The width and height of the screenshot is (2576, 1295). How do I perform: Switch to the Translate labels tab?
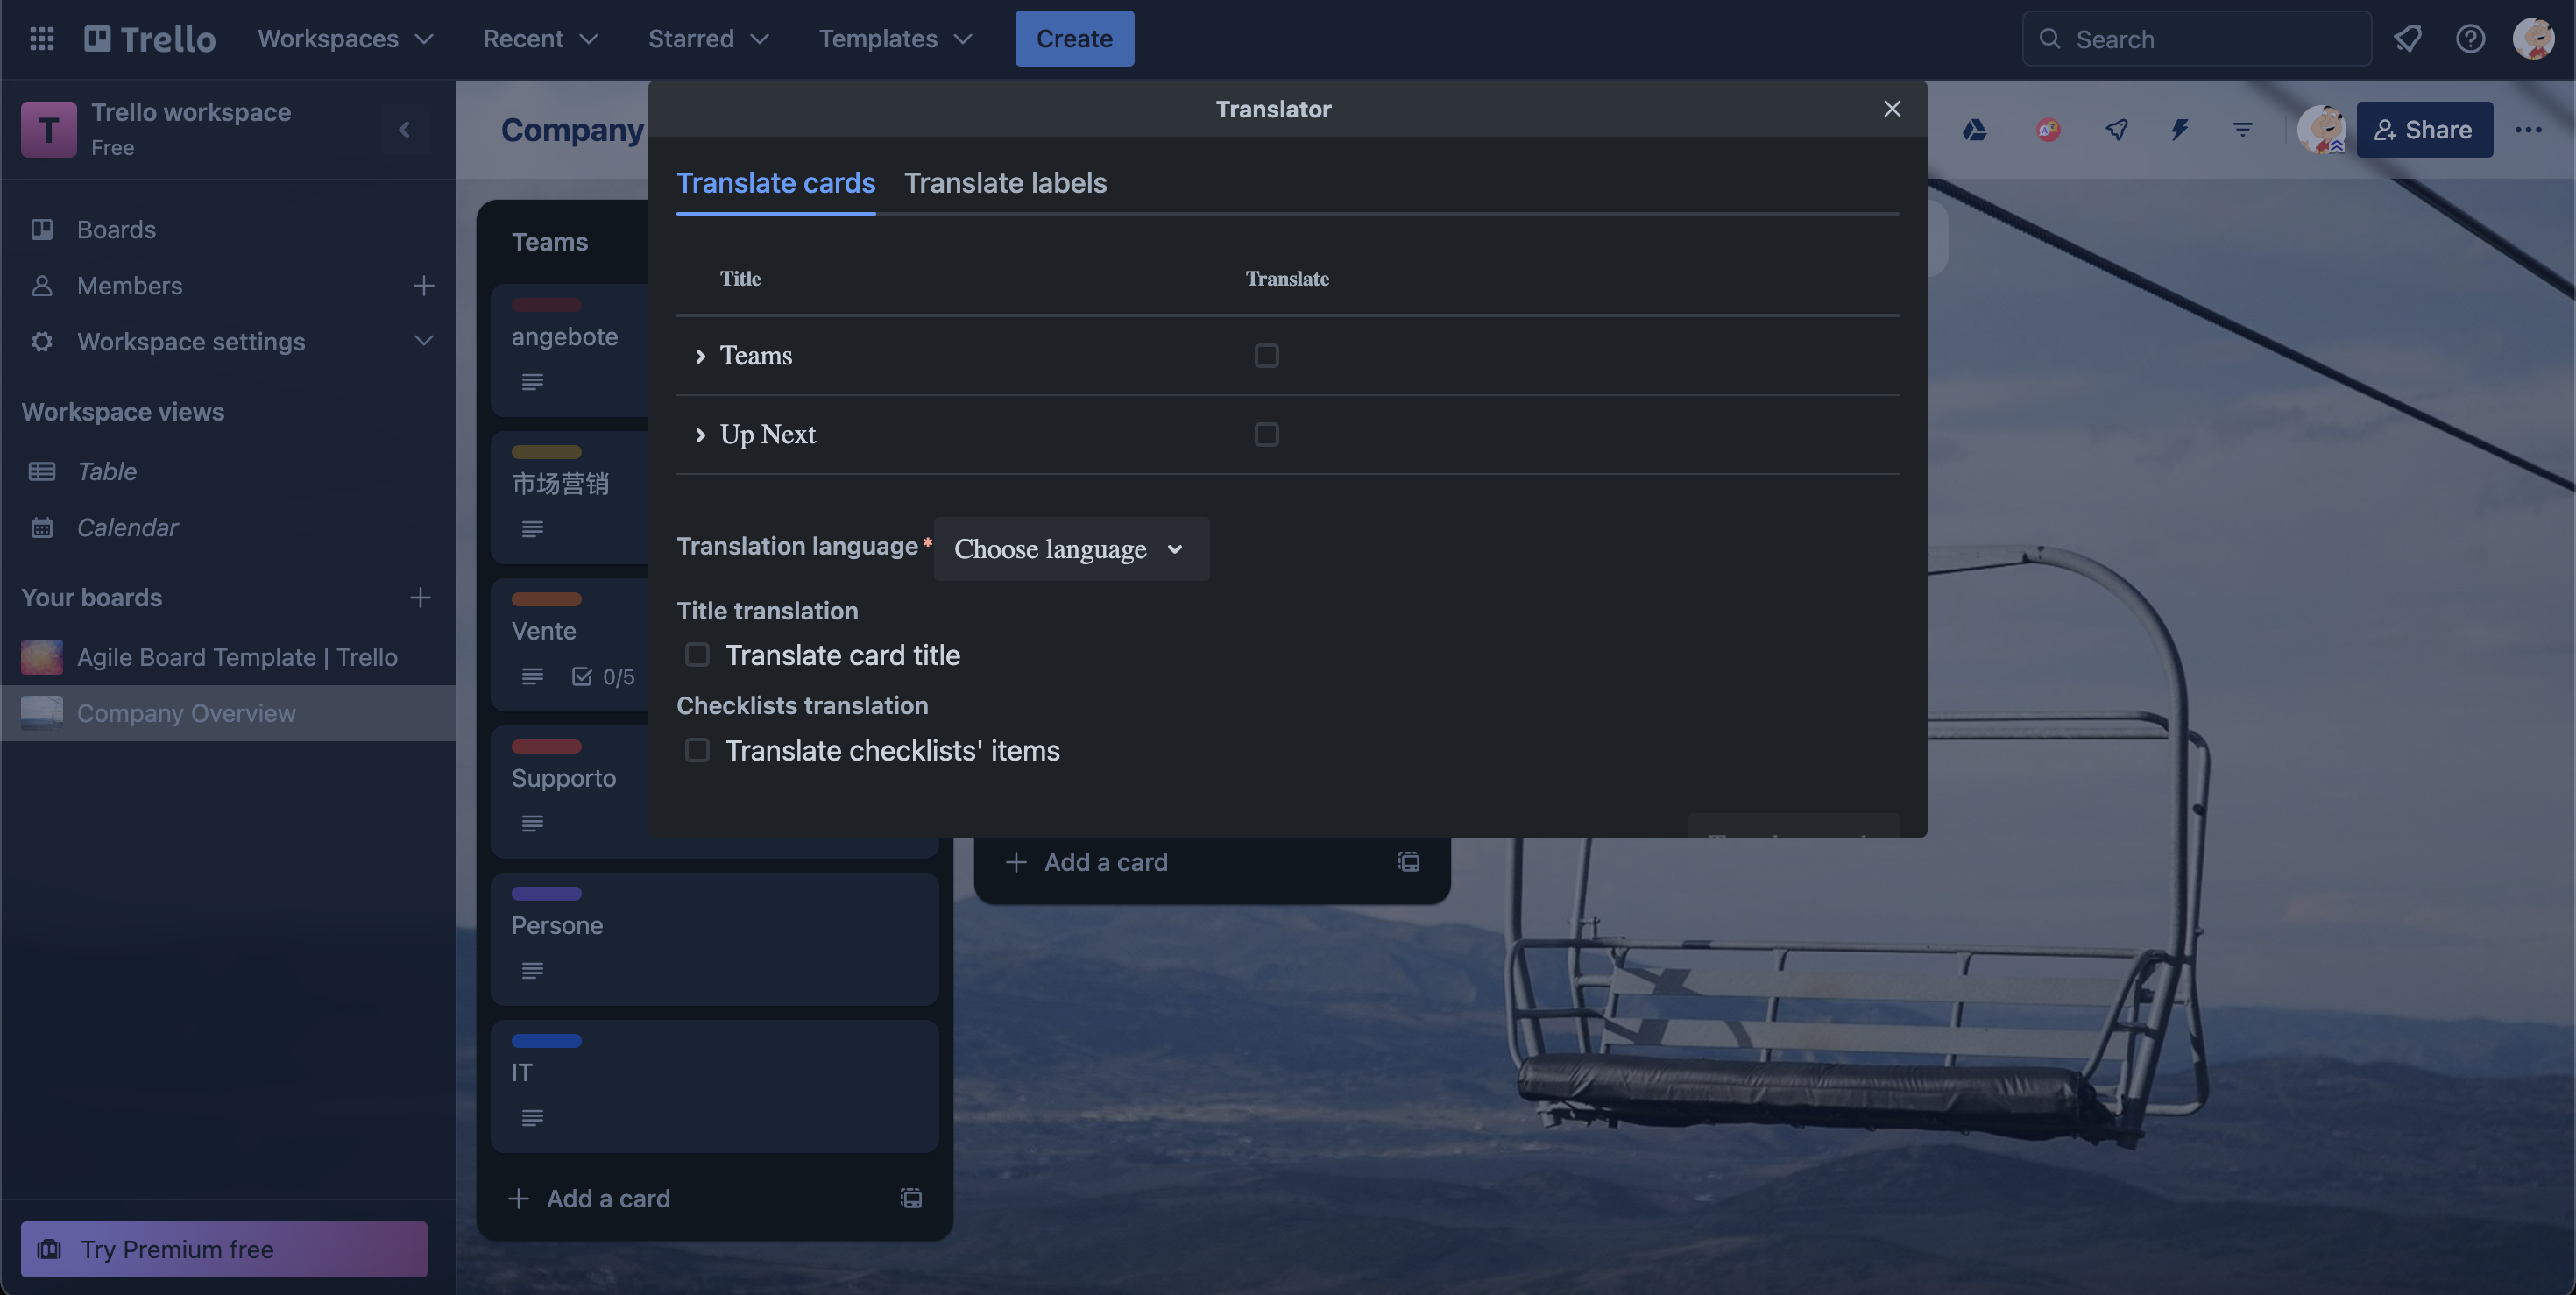point(1005,183)
